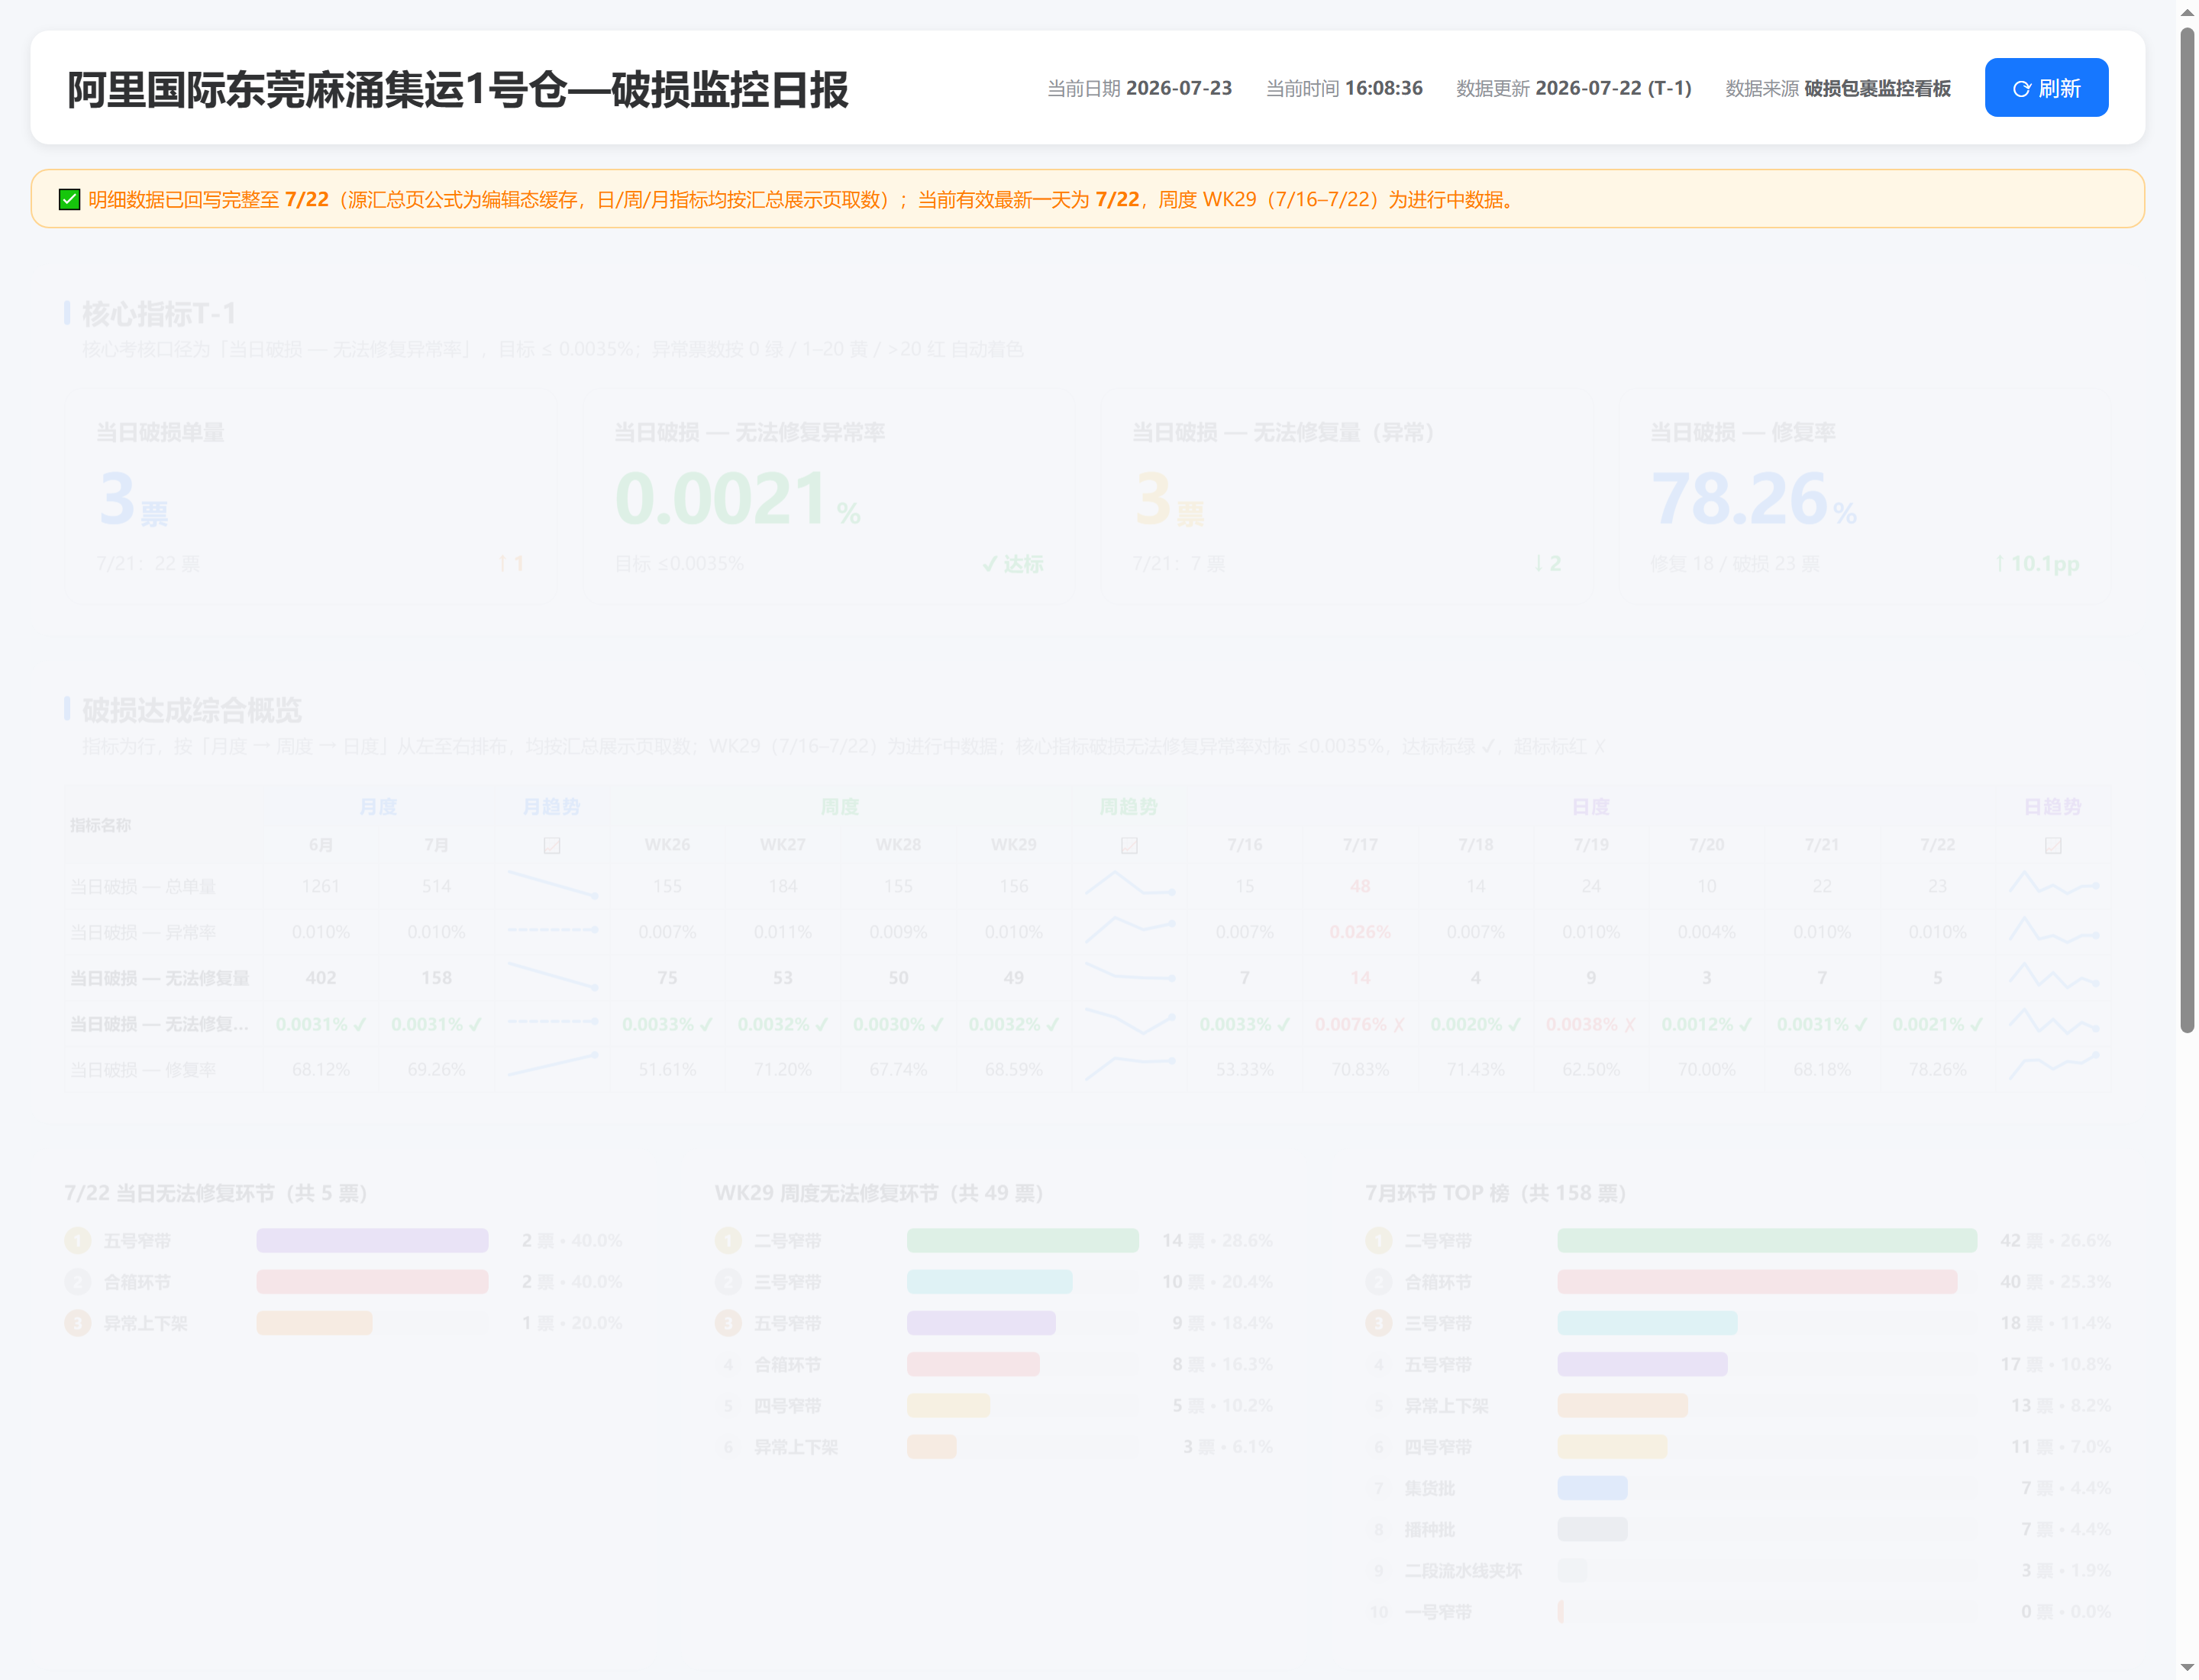Open the 当日破损单量 metric card
The height and width of the screenshot is (1680, 2199).
(x=311, y=498)
